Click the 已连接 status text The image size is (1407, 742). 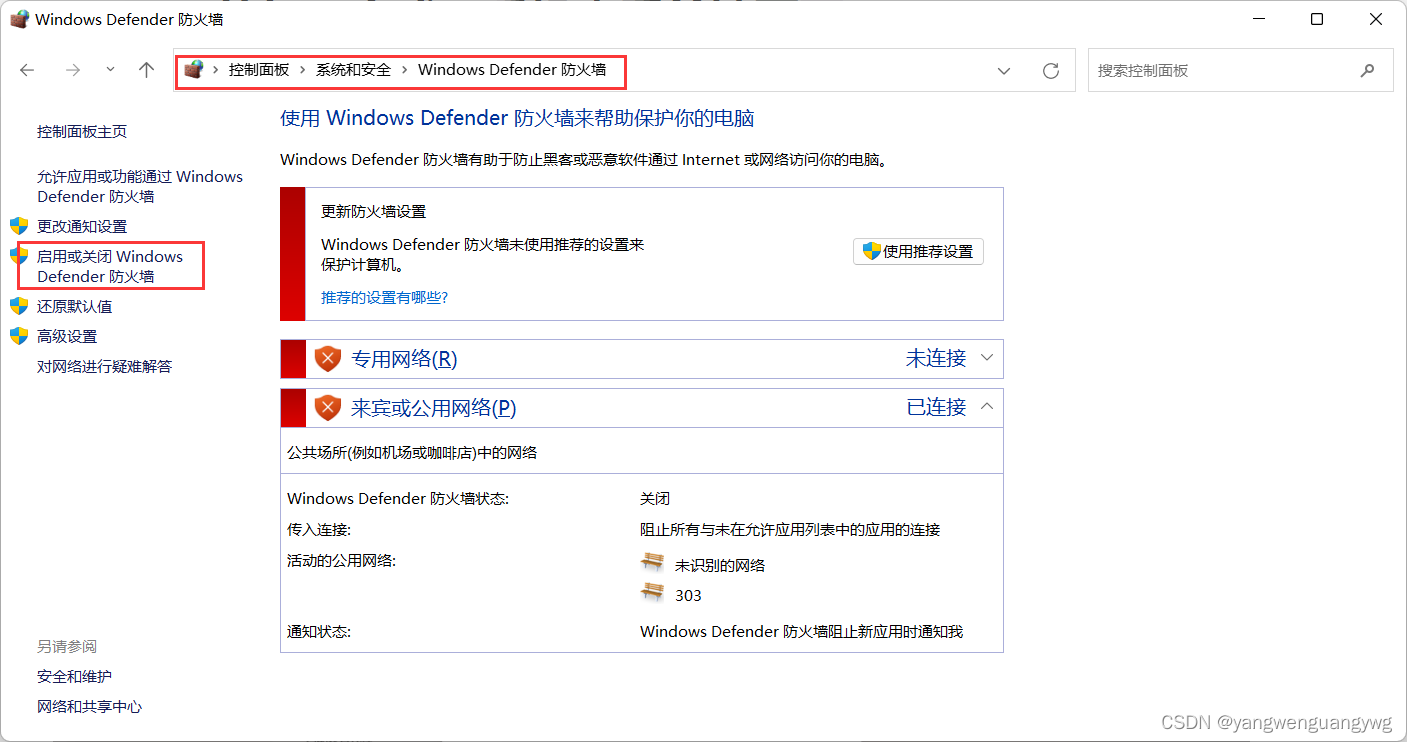click(936, 407)
